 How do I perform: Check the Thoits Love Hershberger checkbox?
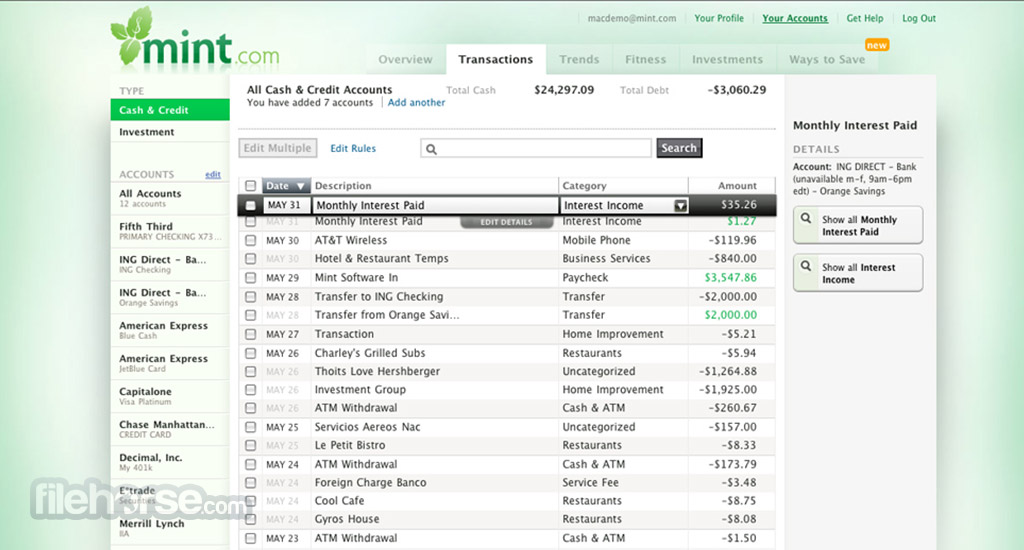click(x=250, y=372)
